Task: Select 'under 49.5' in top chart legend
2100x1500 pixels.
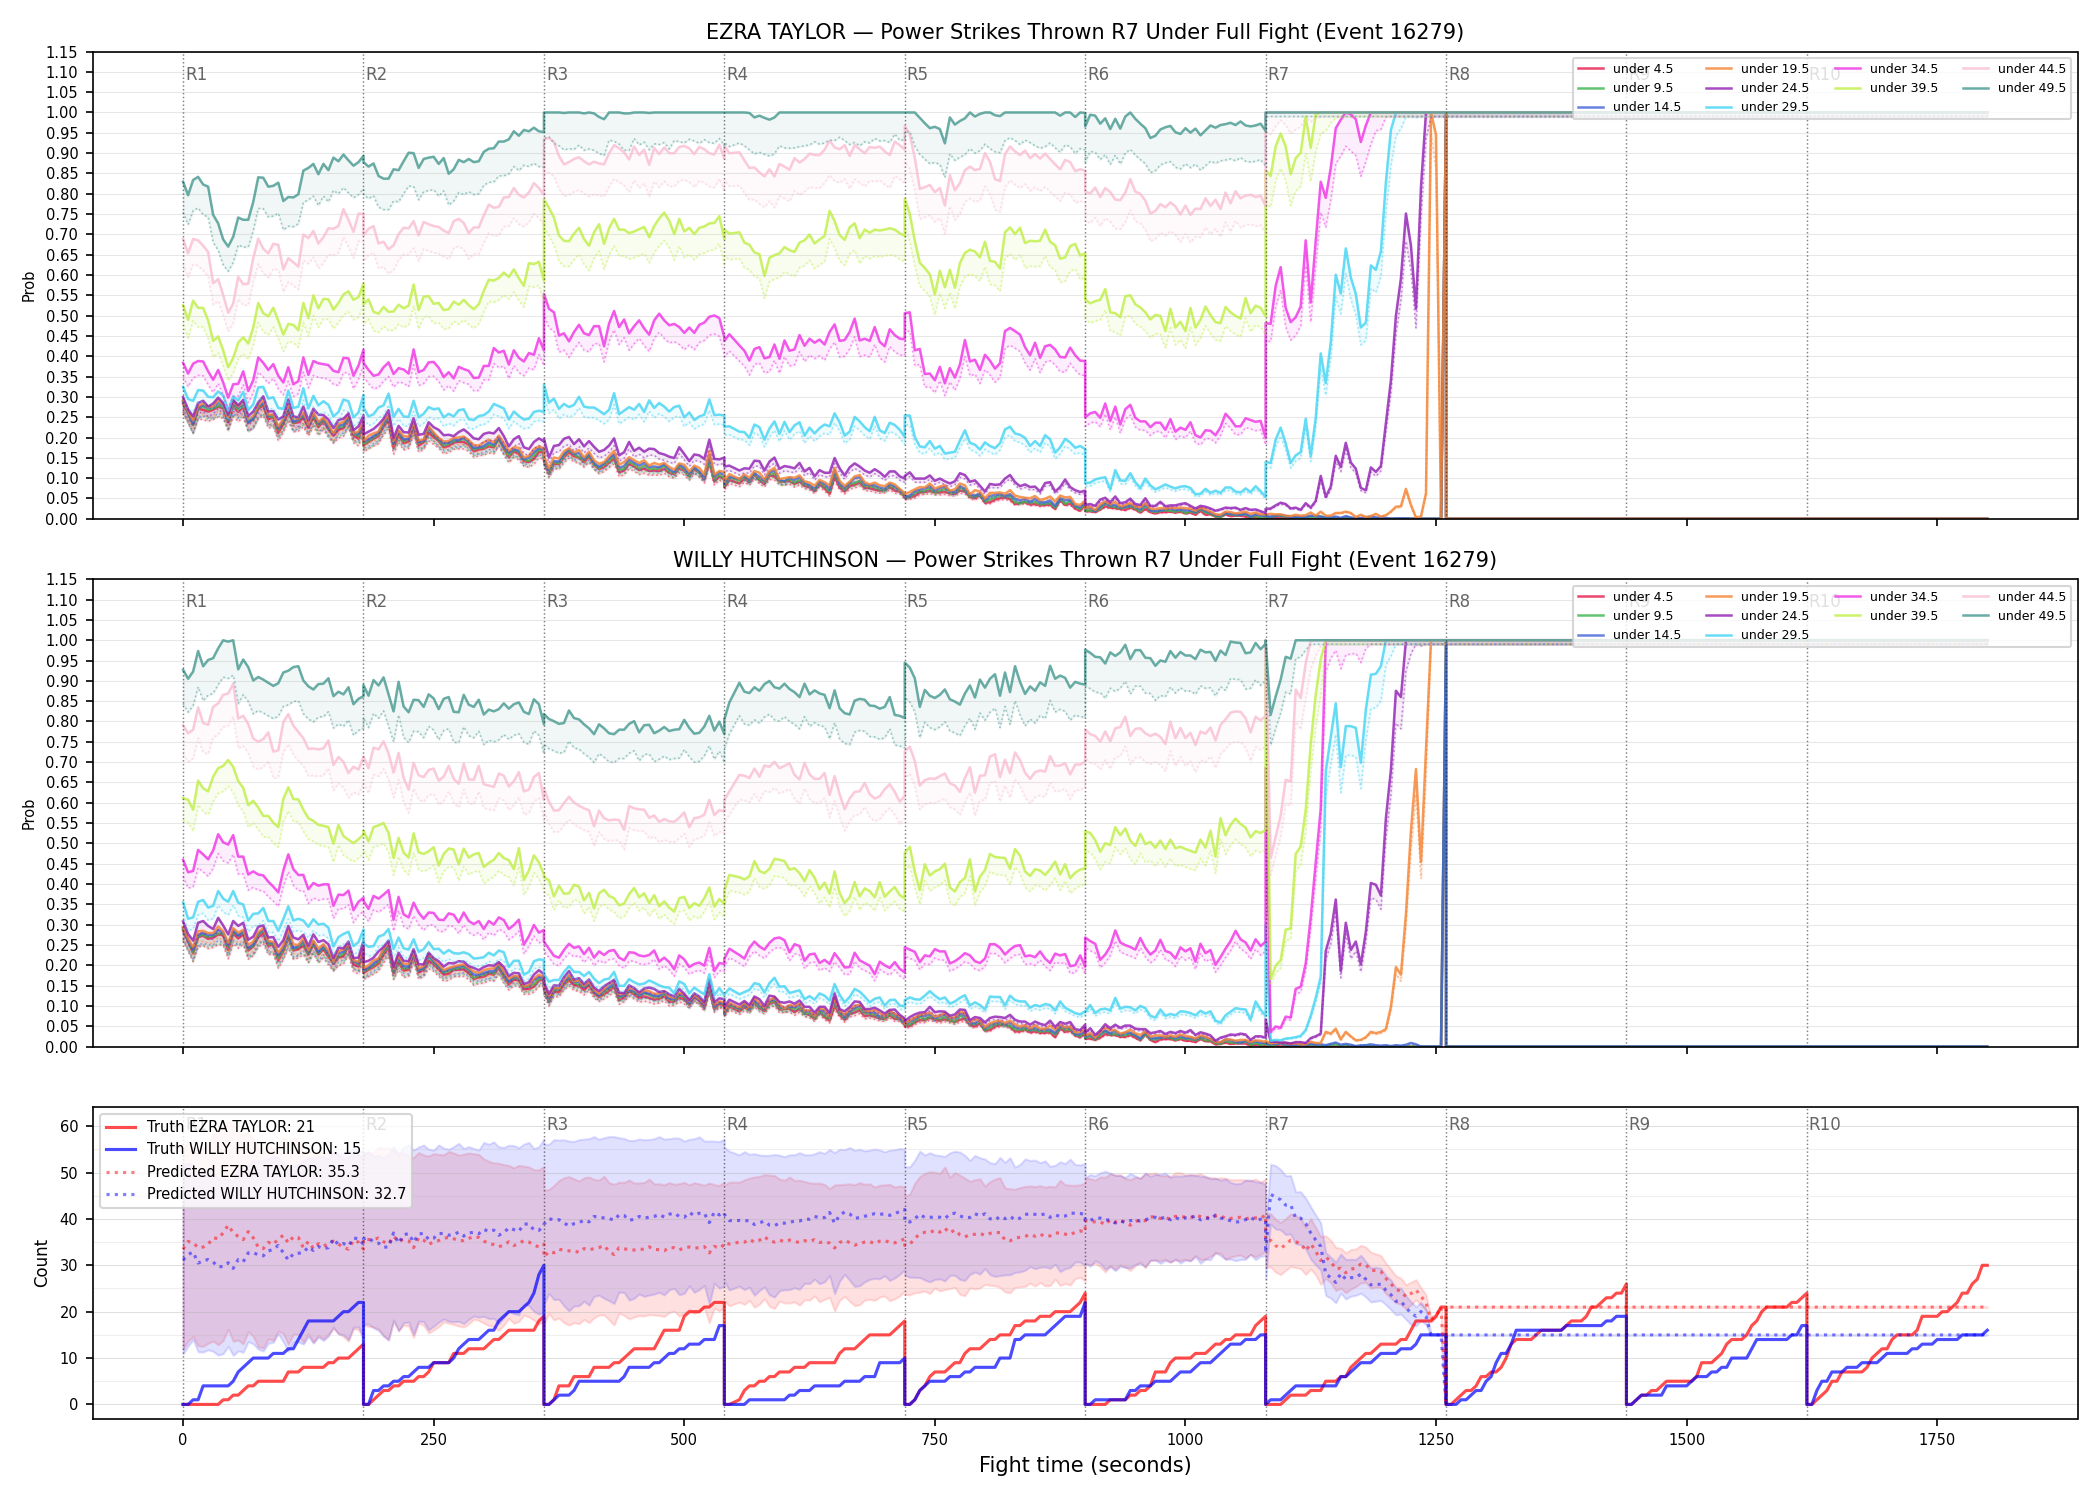Action: (x=2031, y=88)
